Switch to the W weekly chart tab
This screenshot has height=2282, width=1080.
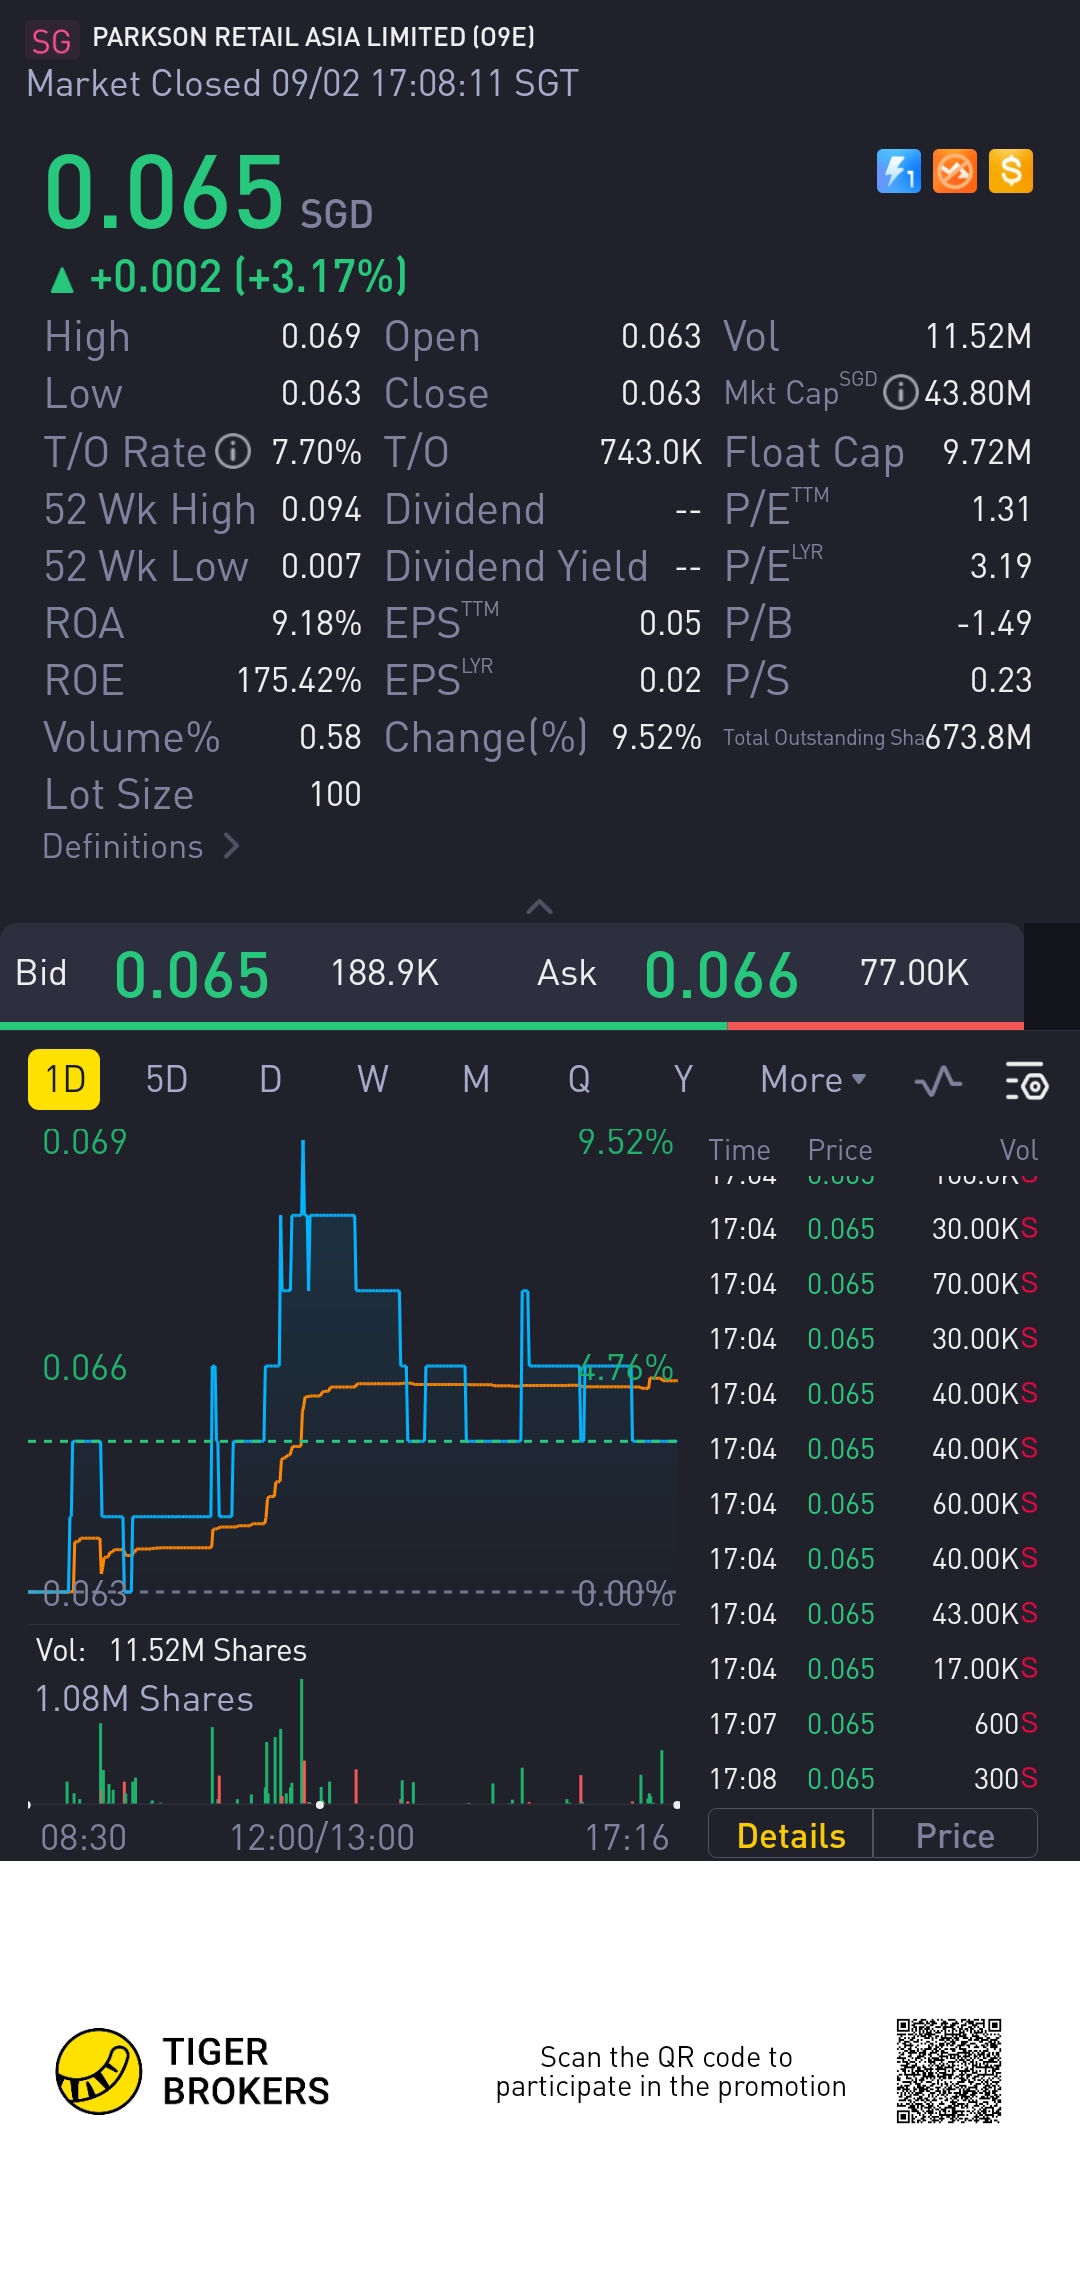pos(372,1080)
